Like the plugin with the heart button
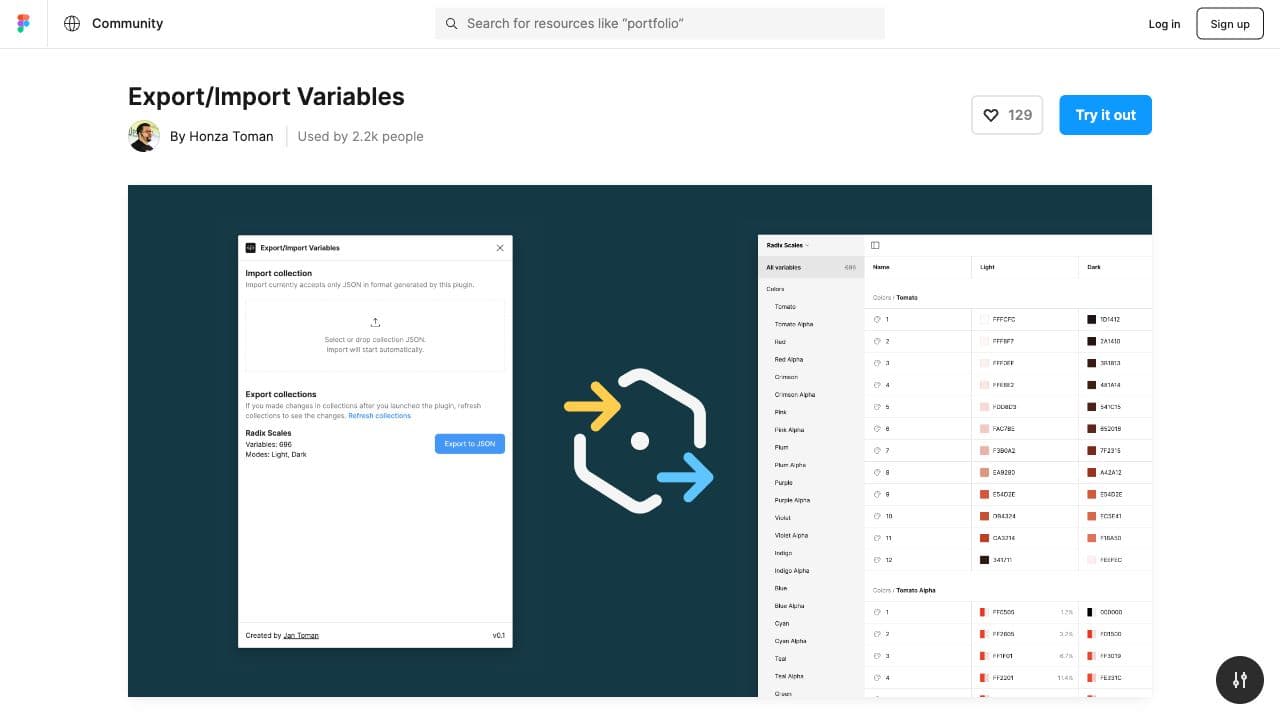The image size is (1280, 720). click(x=991, y=115)
